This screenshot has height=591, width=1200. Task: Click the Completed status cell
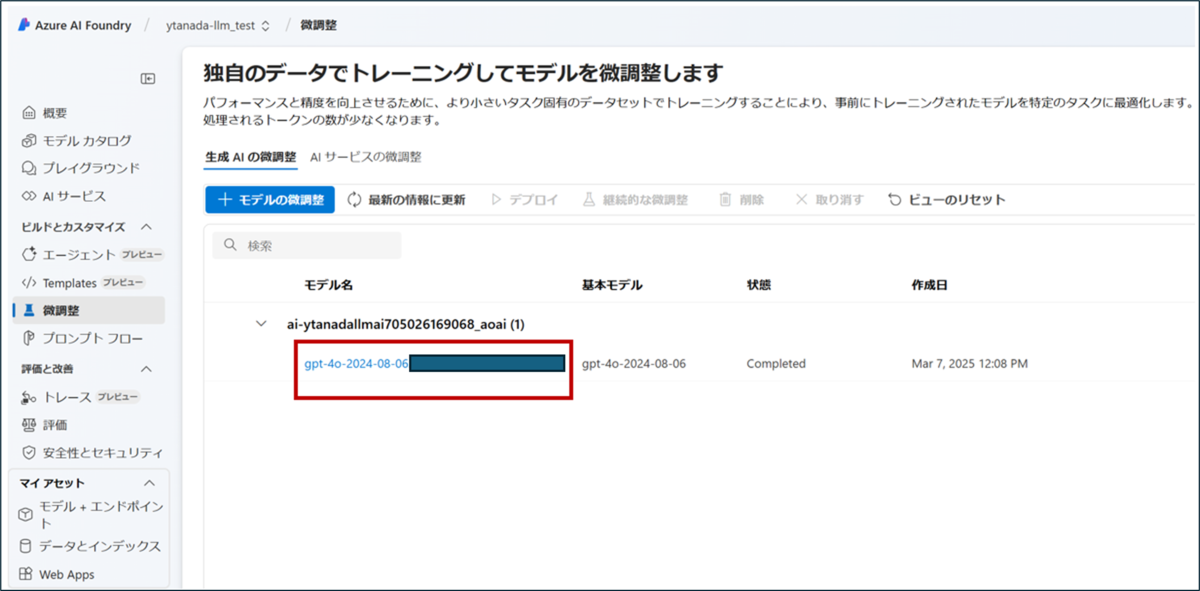776,364
